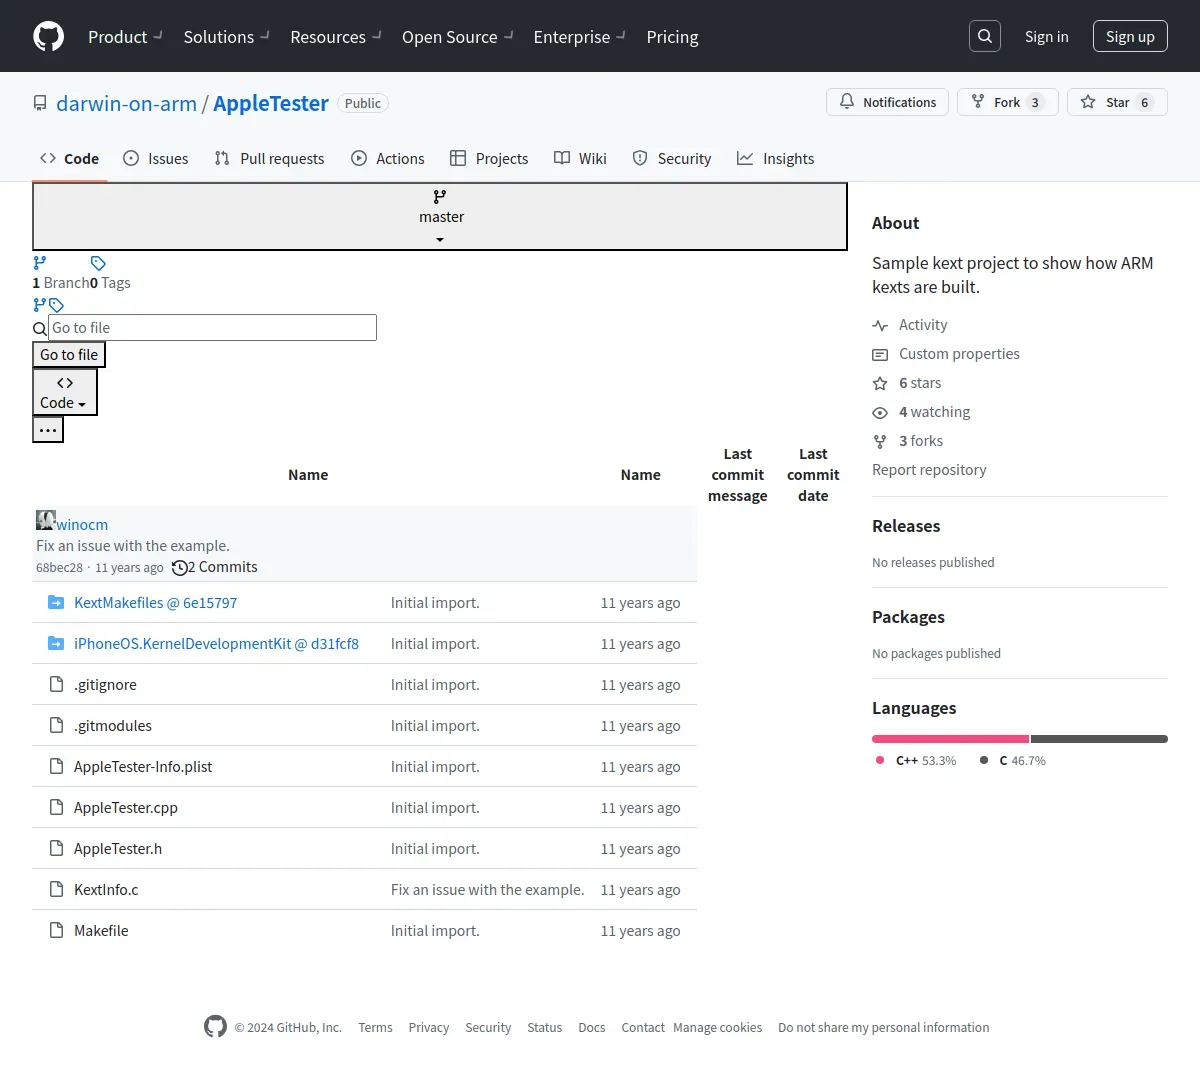Image resolution: width=1200 pixels, height=1079 pixels.
Task: Click the file icon beside AppleTester.h
Action: [x=57, y=848]
